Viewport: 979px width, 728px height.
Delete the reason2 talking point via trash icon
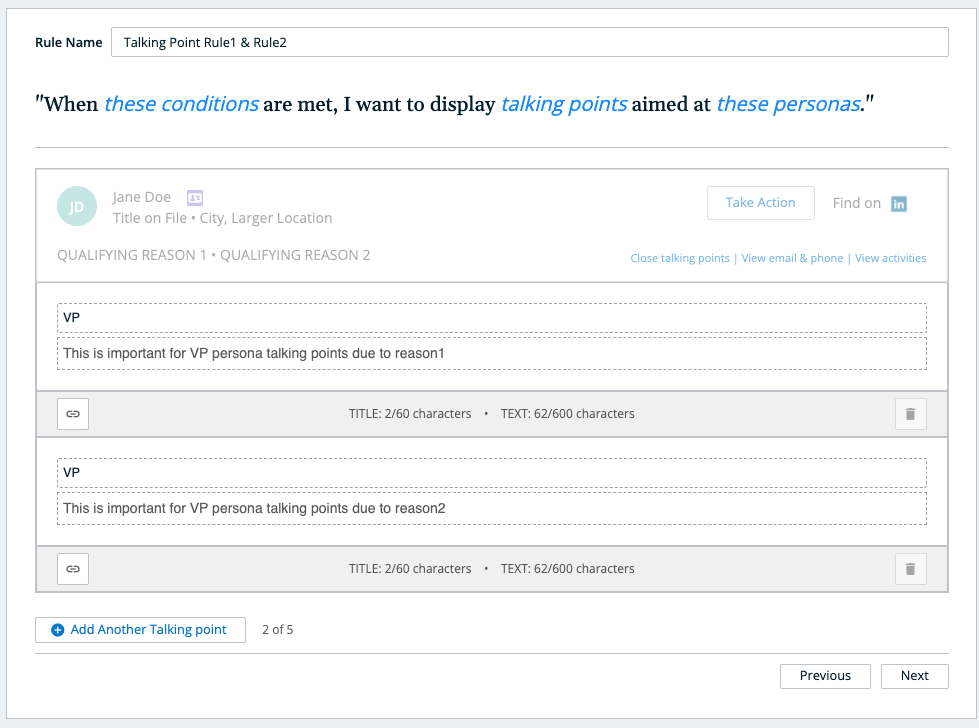tap(910, 569)
